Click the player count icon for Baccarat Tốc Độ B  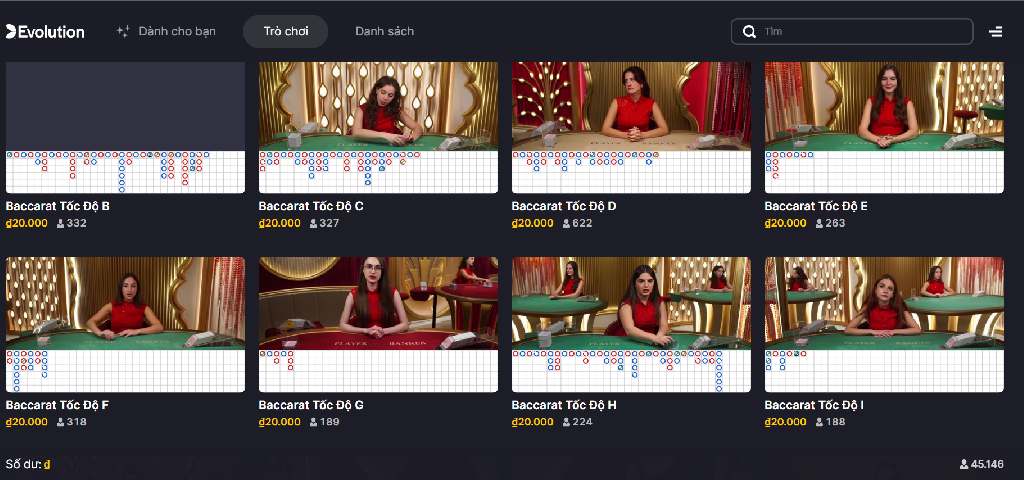pyautogui.click(x=61, y=223)
